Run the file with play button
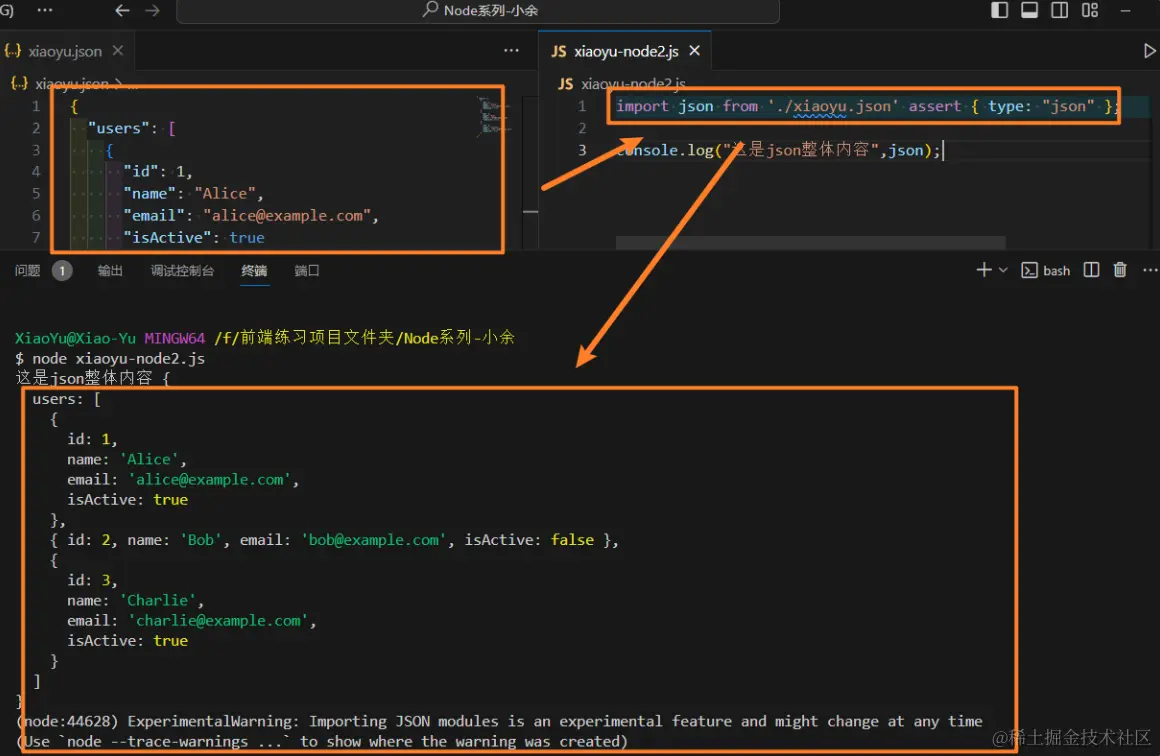This screenshot has width=1160, height=756. click(1149, 50)
